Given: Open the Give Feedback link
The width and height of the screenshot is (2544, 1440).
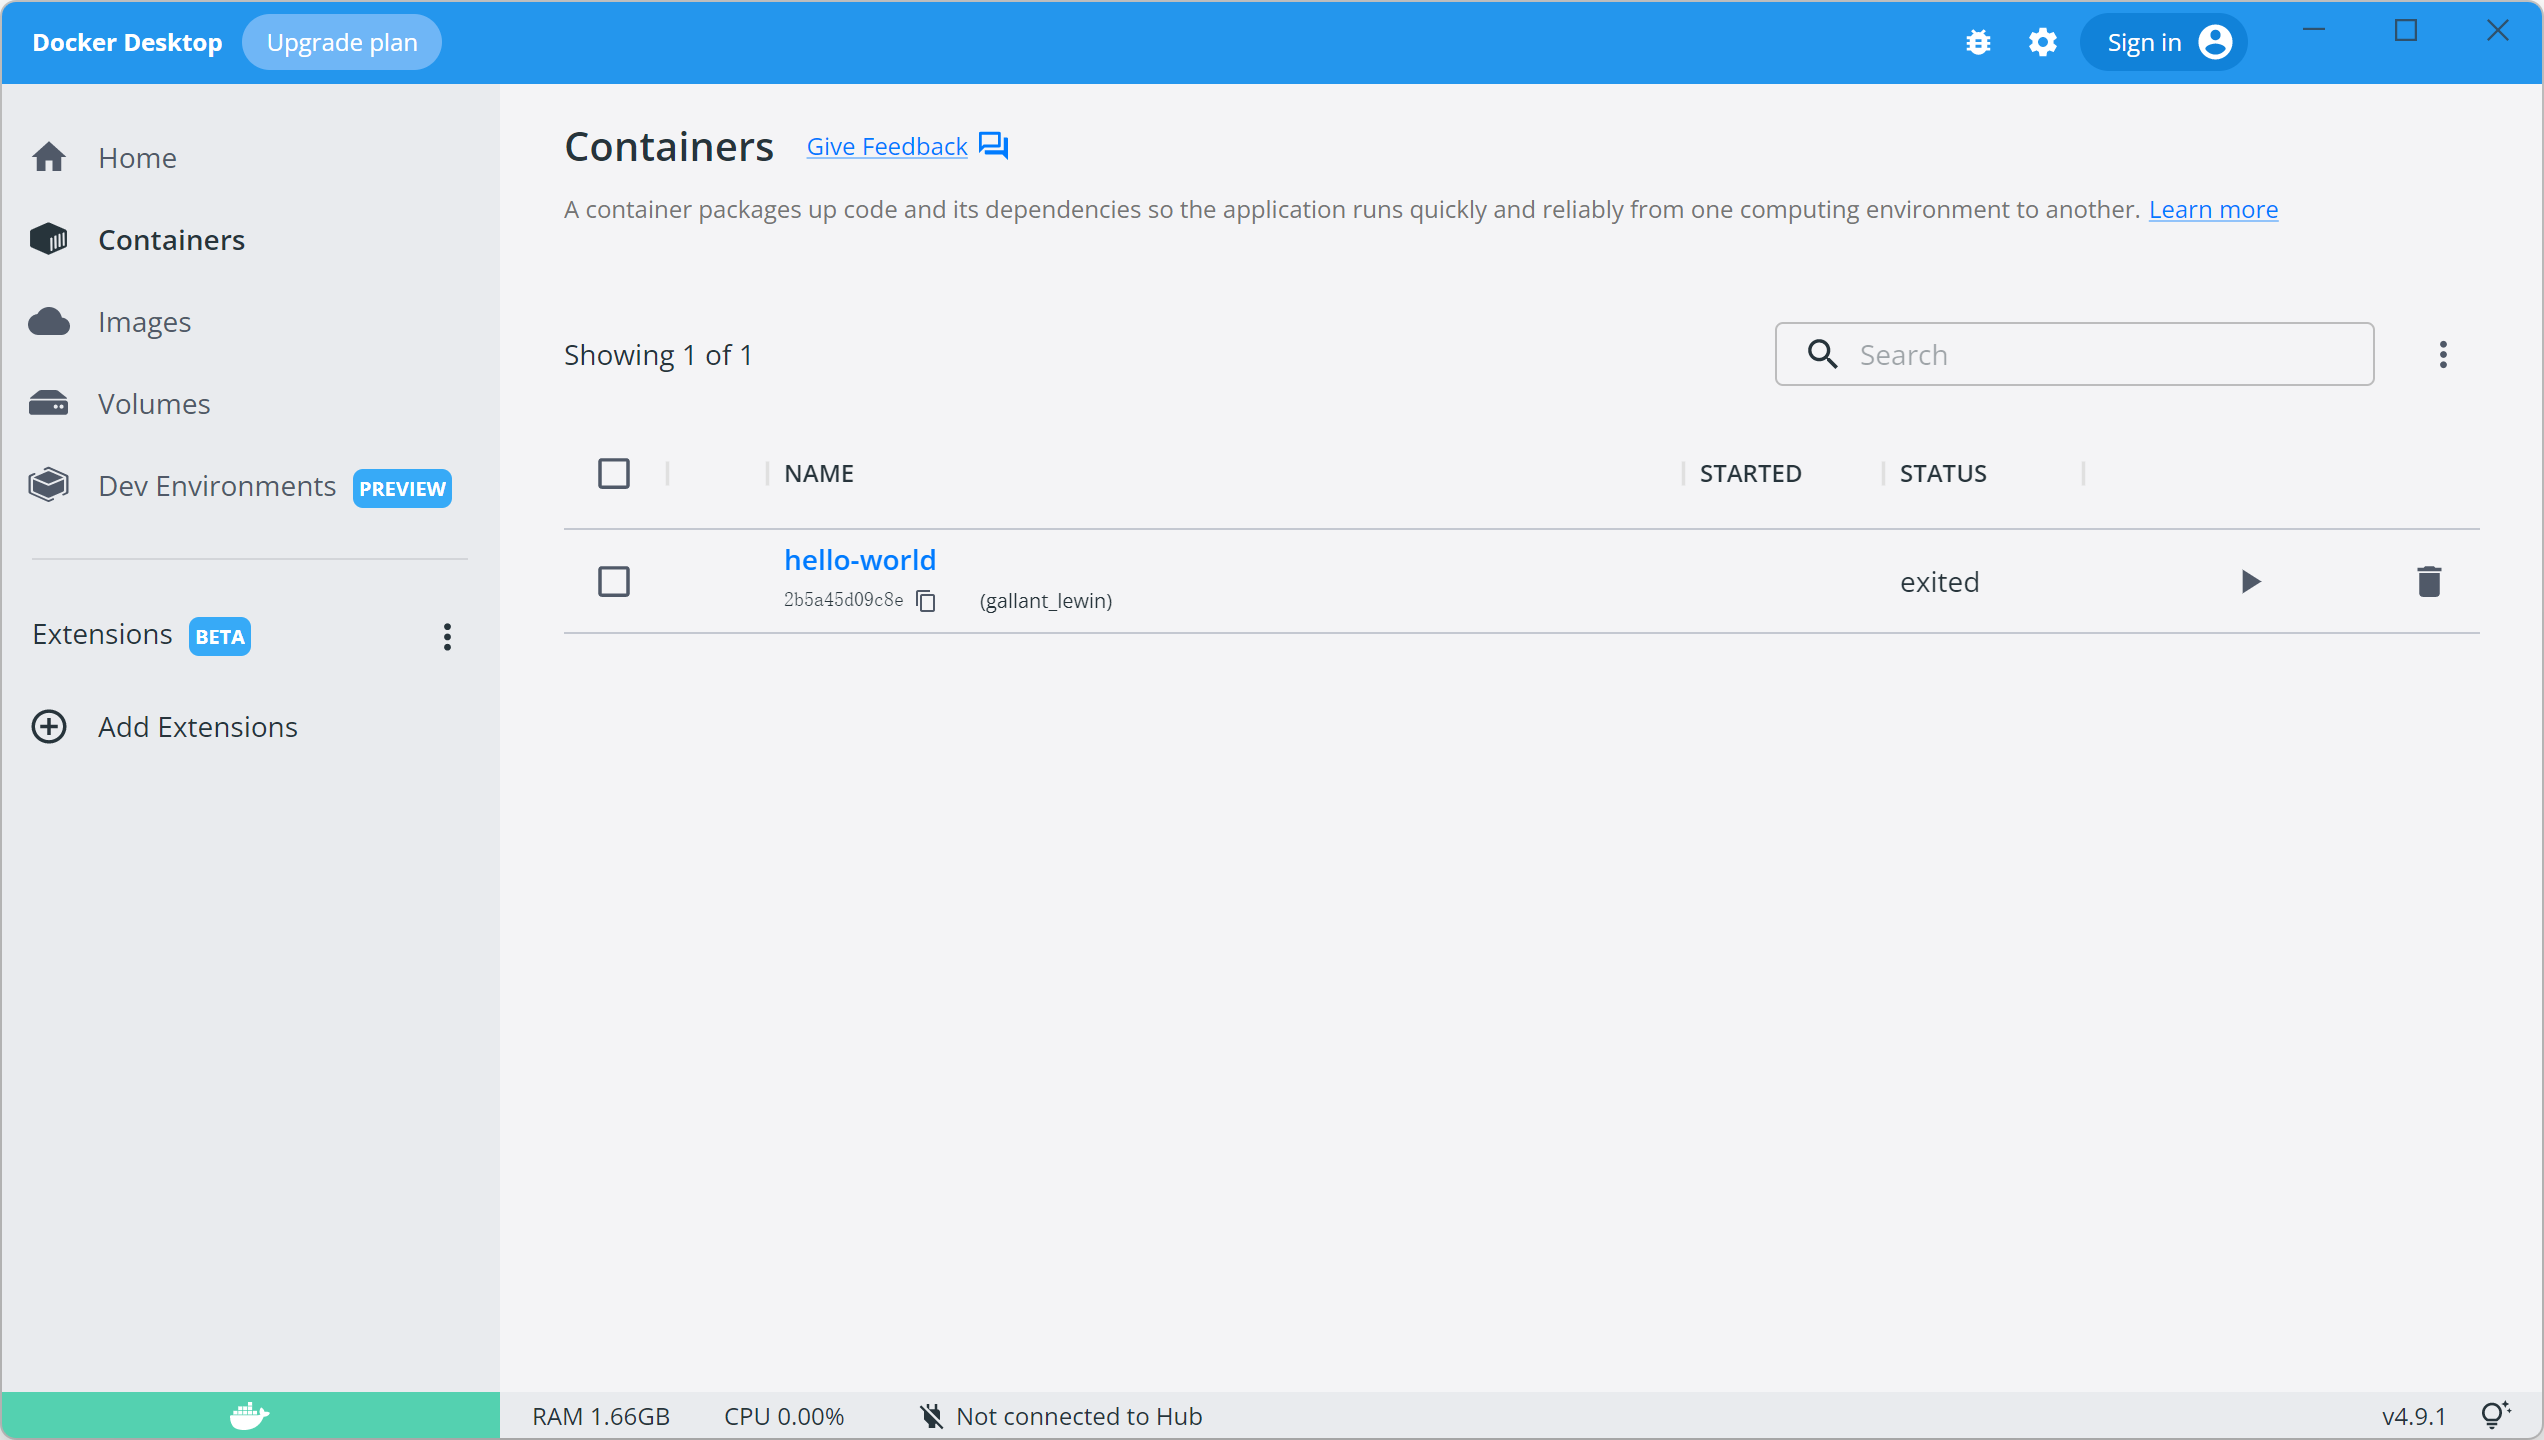Looking at the screenshot, I should click(887, 146).
